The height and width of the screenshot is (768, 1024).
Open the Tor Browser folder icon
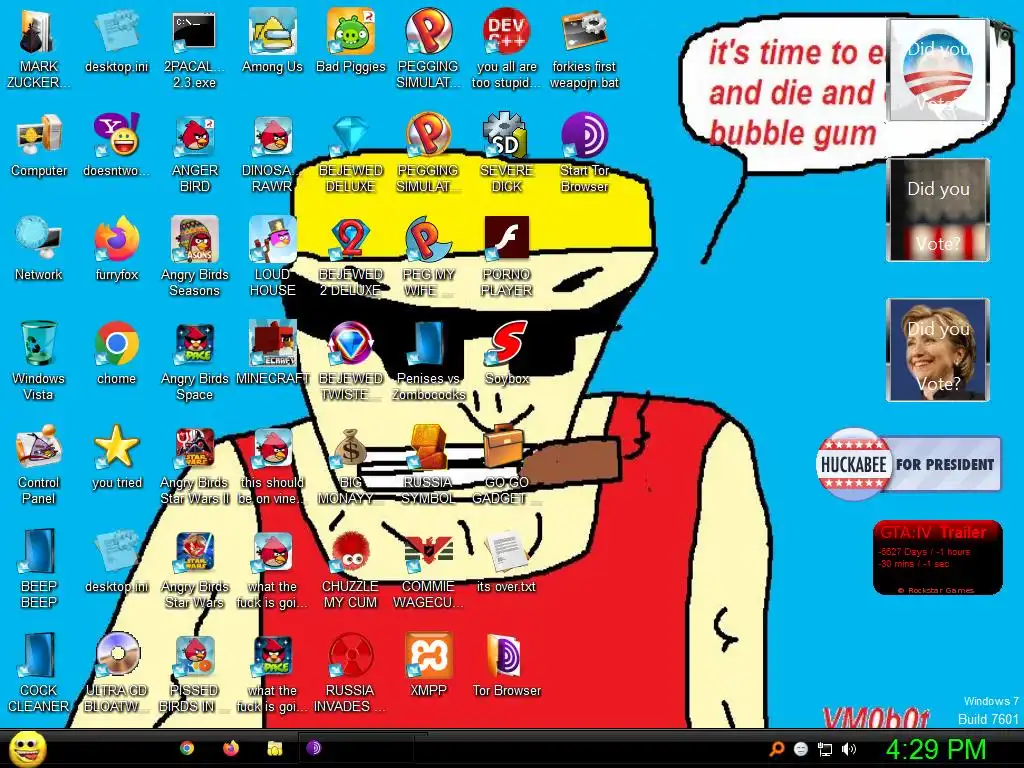click(507, 665)
